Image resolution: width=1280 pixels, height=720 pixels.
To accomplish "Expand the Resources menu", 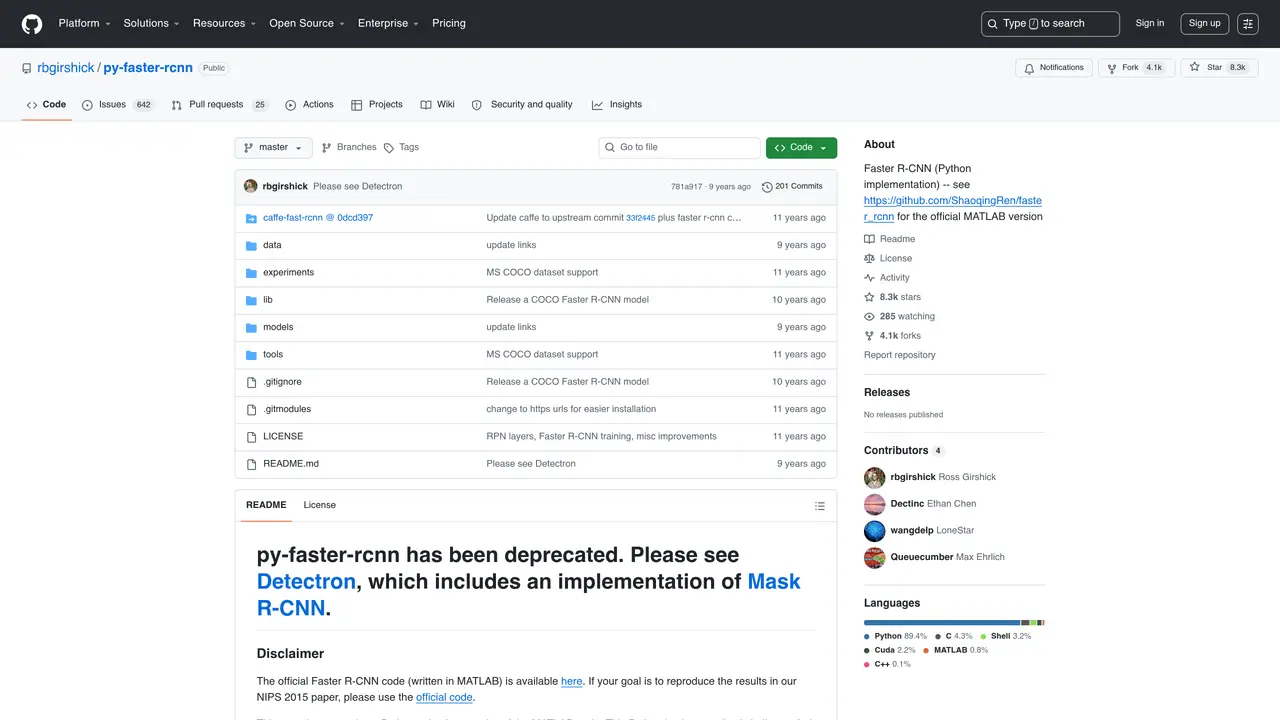I will pos(224,24).
